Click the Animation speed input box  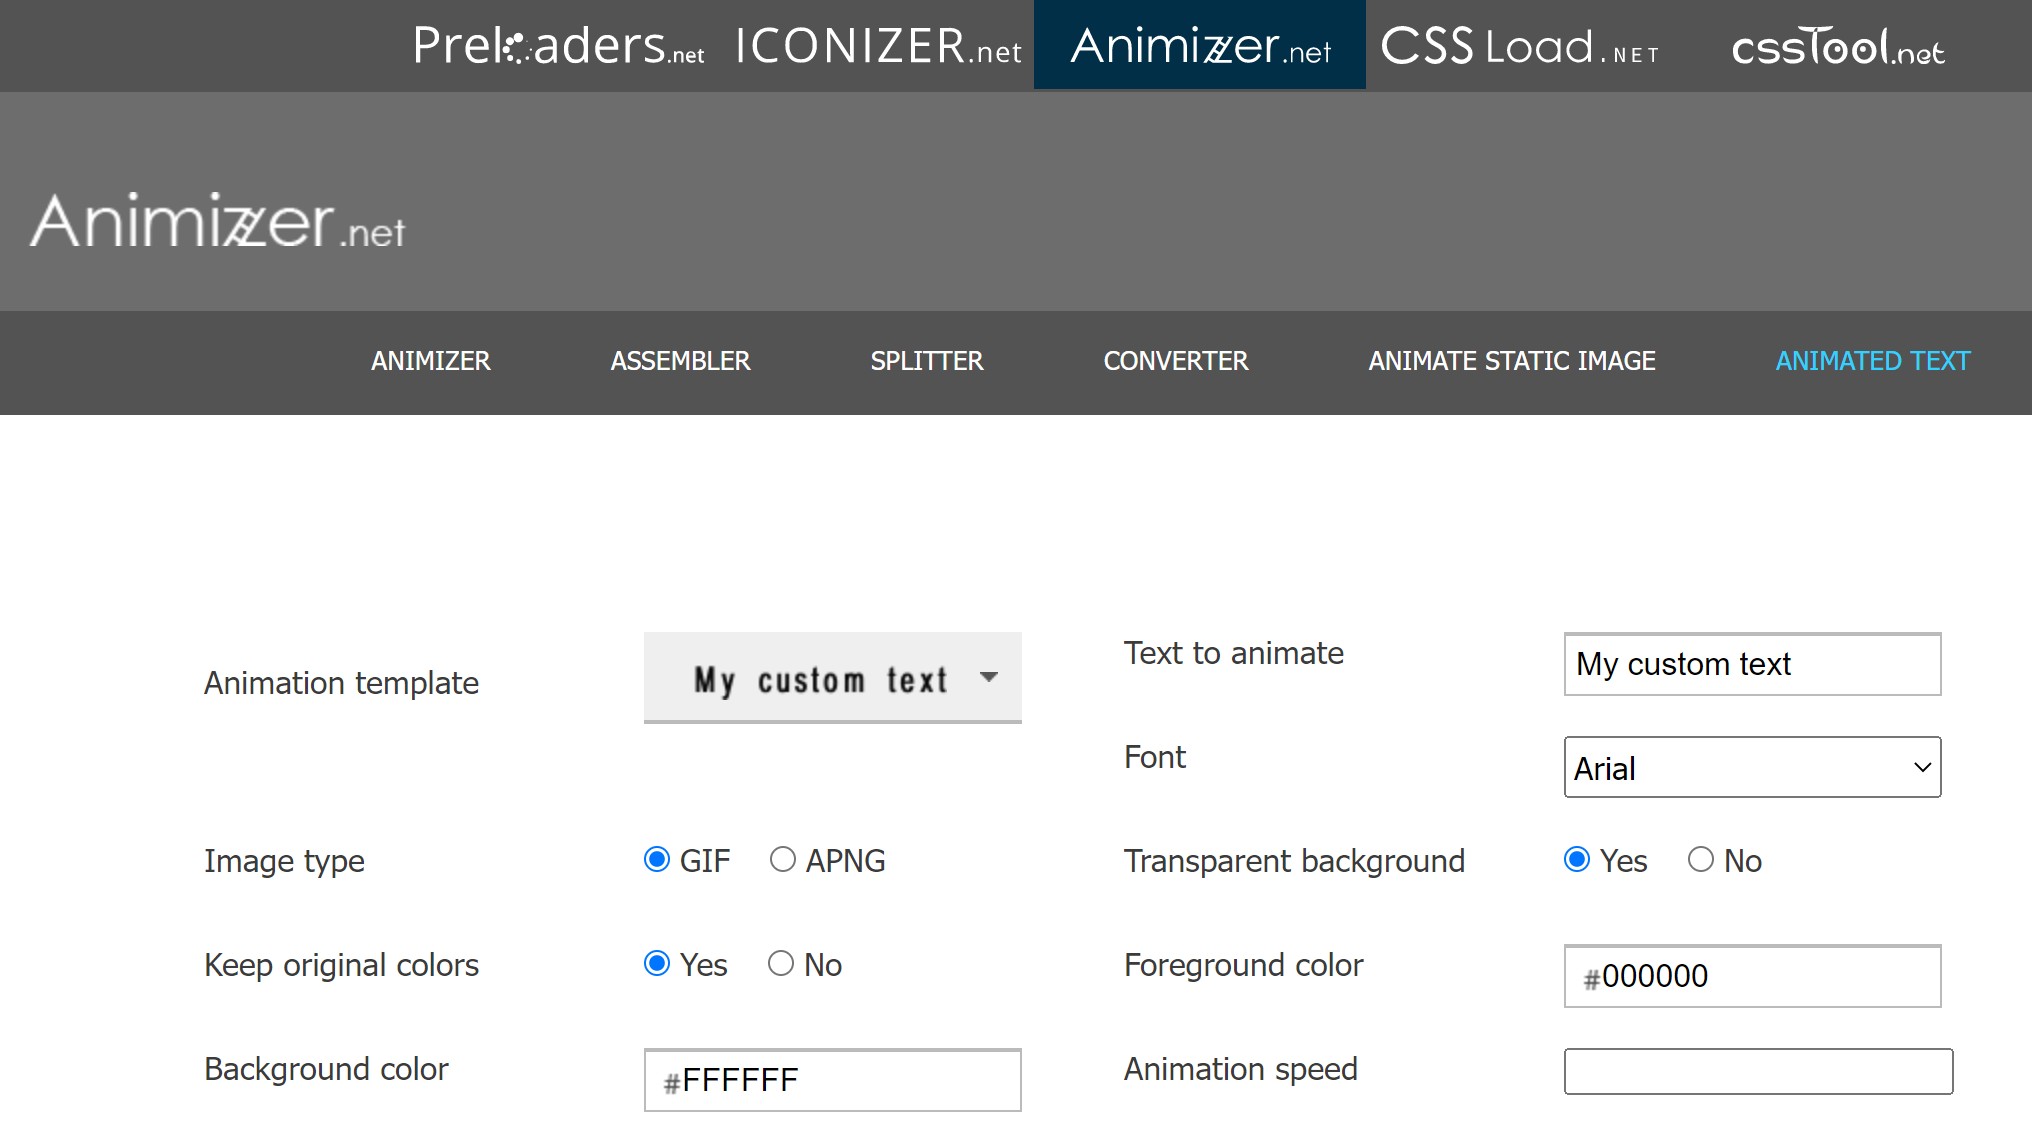pyautogui.click(x=1758, y=1071)
